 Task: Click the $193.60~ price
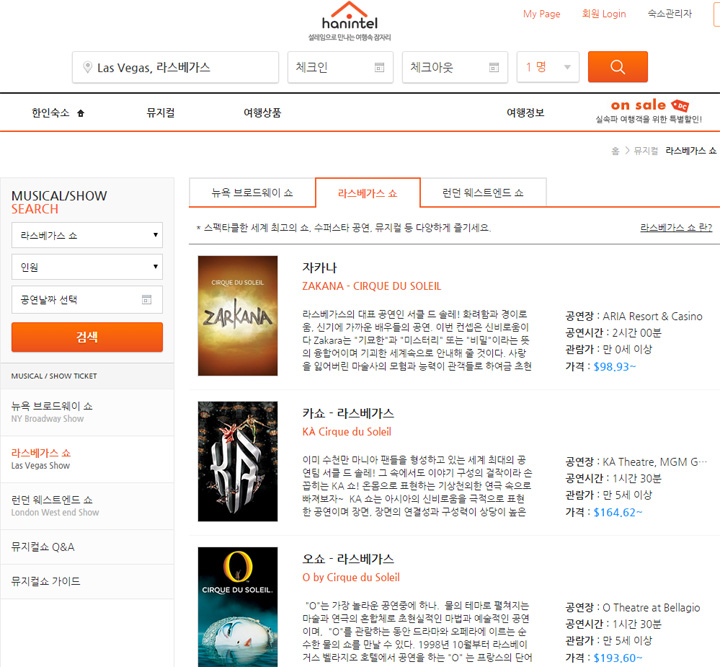[618, 657]
